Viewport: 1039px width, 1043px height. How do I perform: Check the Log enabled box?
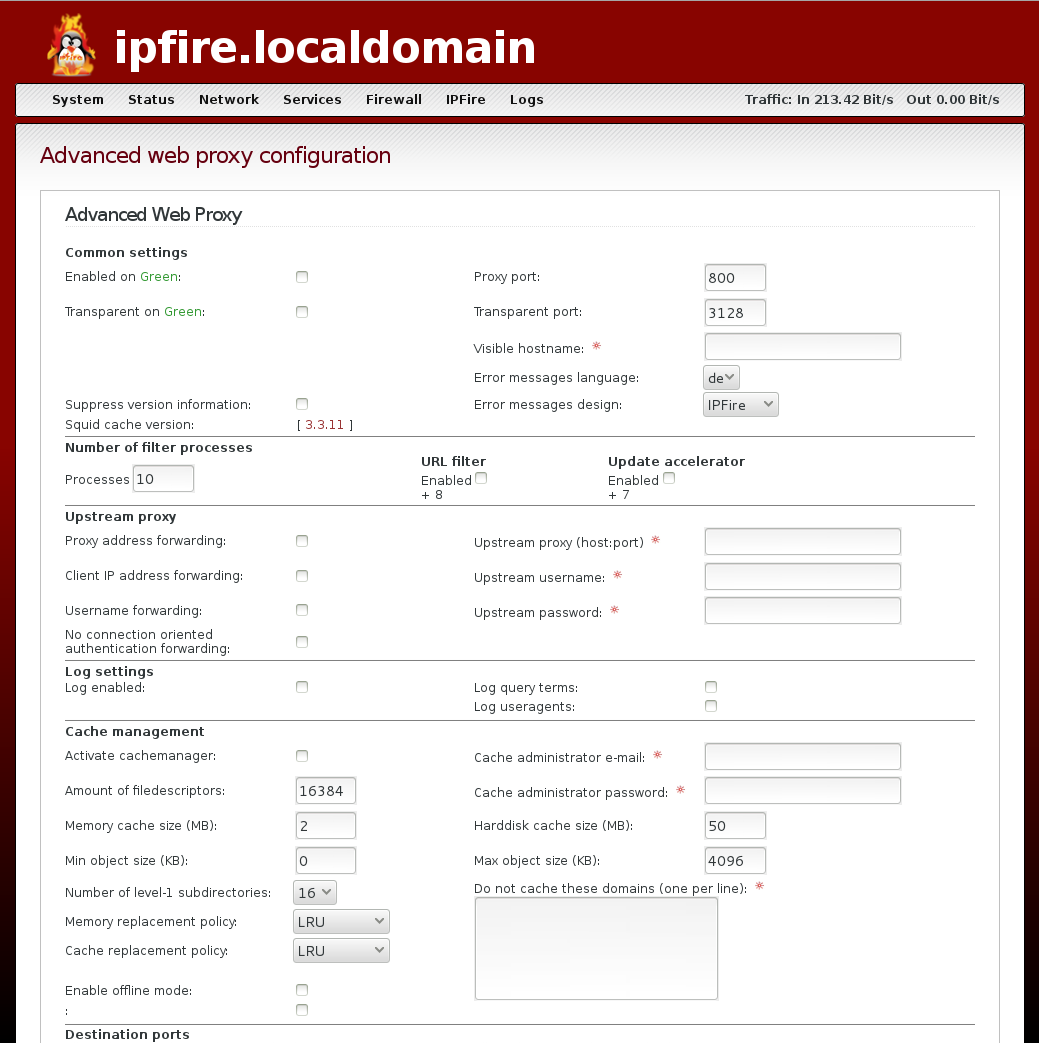302,687
